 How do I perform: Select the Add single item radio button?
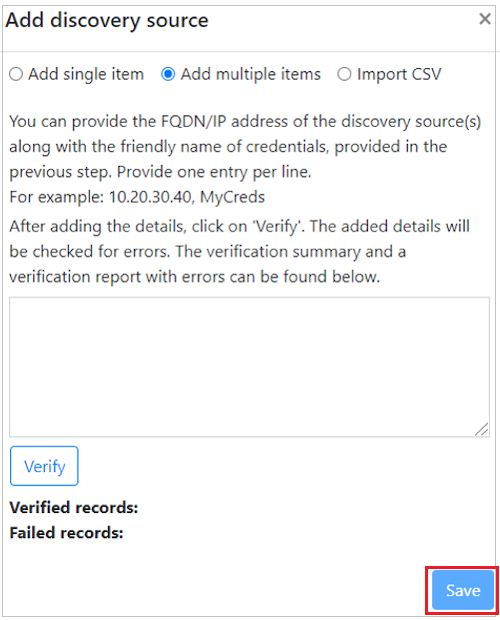[x=16, y=74]
